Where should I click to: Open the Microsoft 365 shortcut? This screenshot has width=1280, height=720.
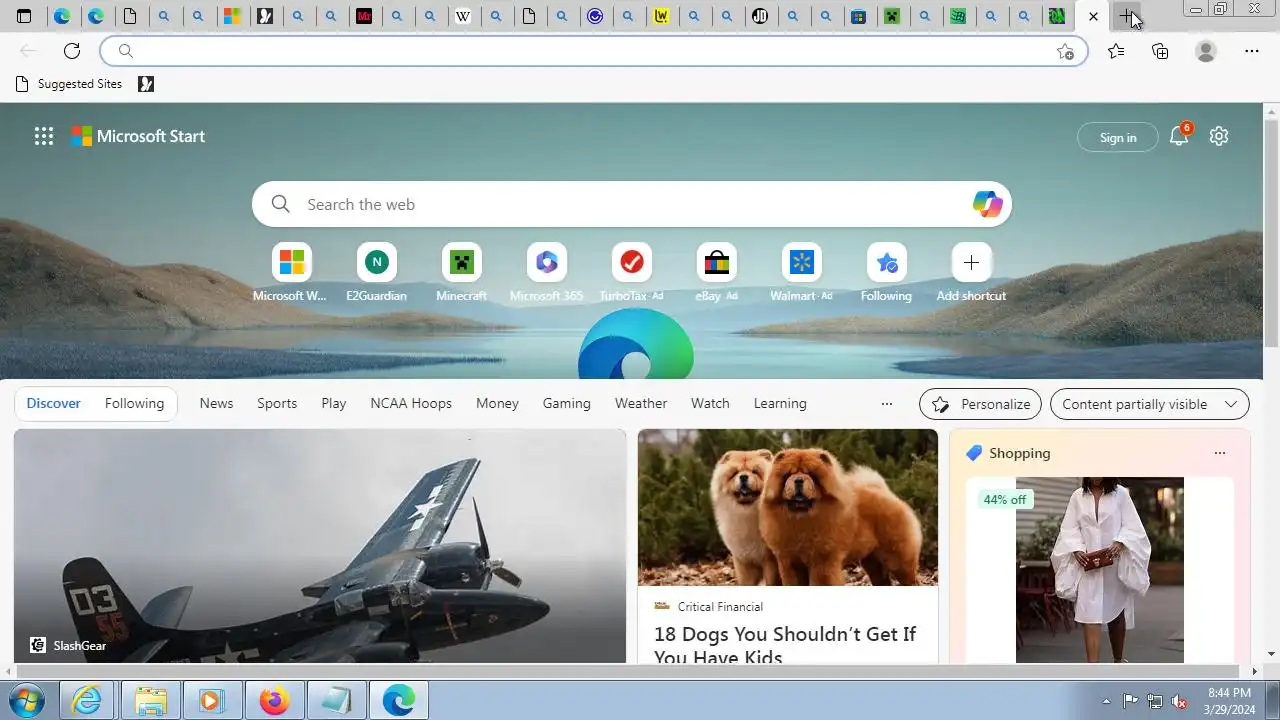pyautogui.click(x=546, y=273)
